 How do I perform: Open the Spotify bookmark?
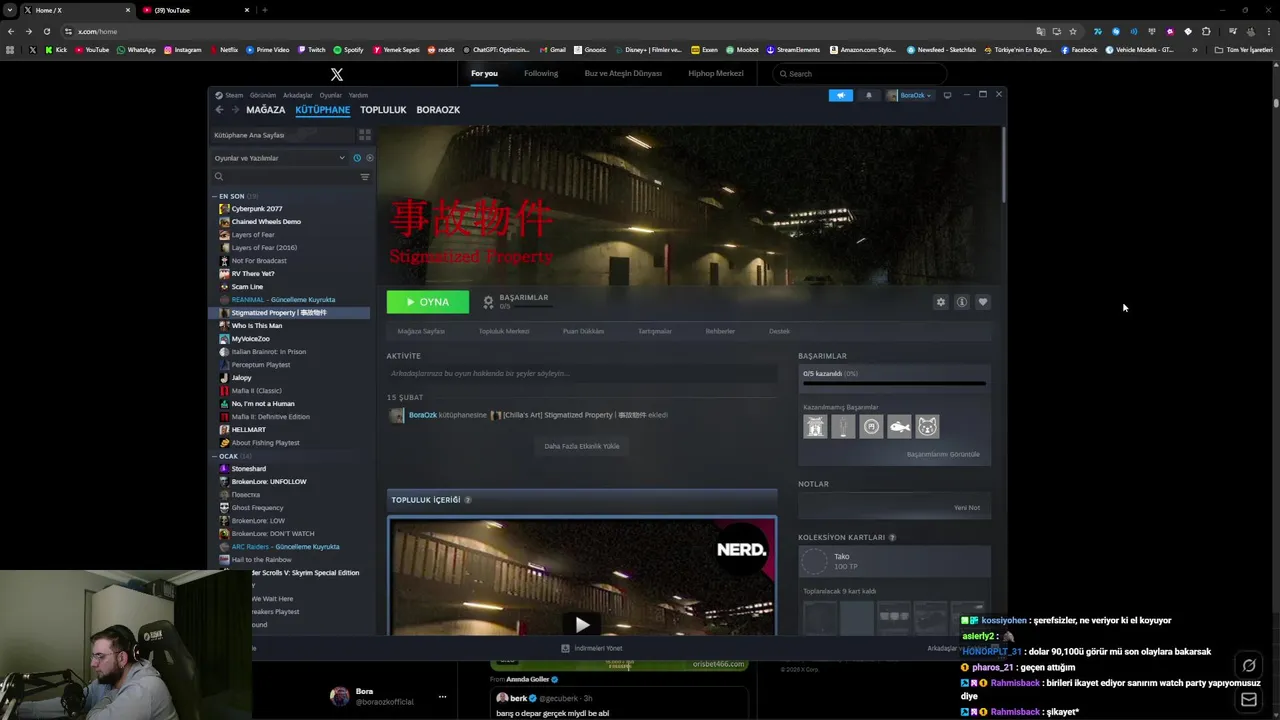click(348, 49)
